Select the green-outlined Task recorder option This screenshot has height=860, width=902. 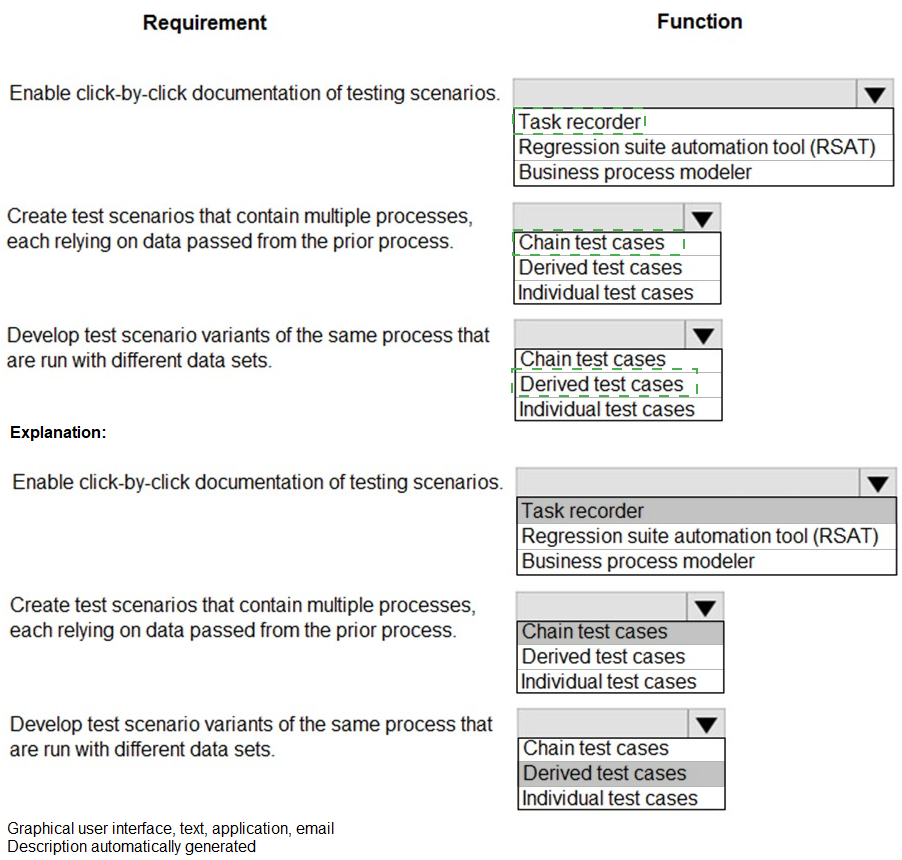580,122
